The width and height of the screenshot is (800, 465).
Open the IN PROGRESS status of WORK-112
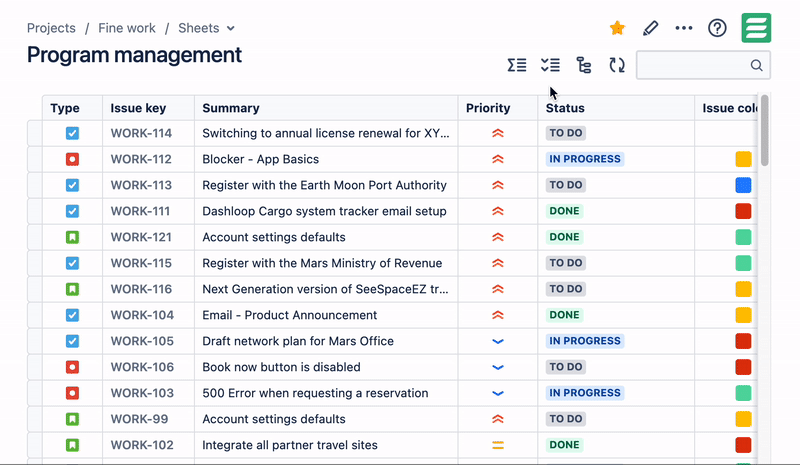[585, 159]
